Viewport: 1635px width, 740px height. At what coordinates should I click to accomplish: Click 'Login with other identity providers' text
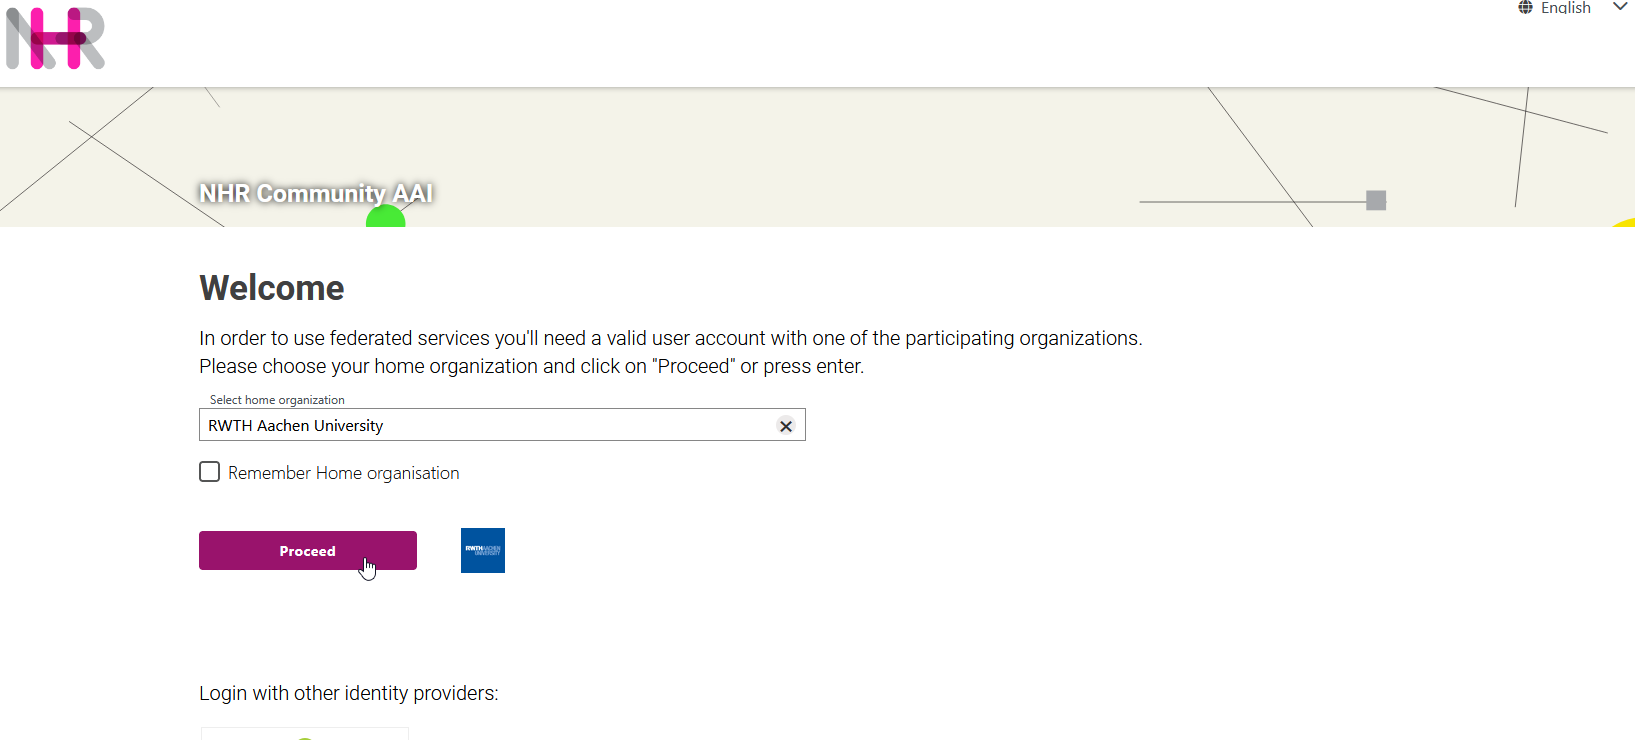tap(348, 693)
